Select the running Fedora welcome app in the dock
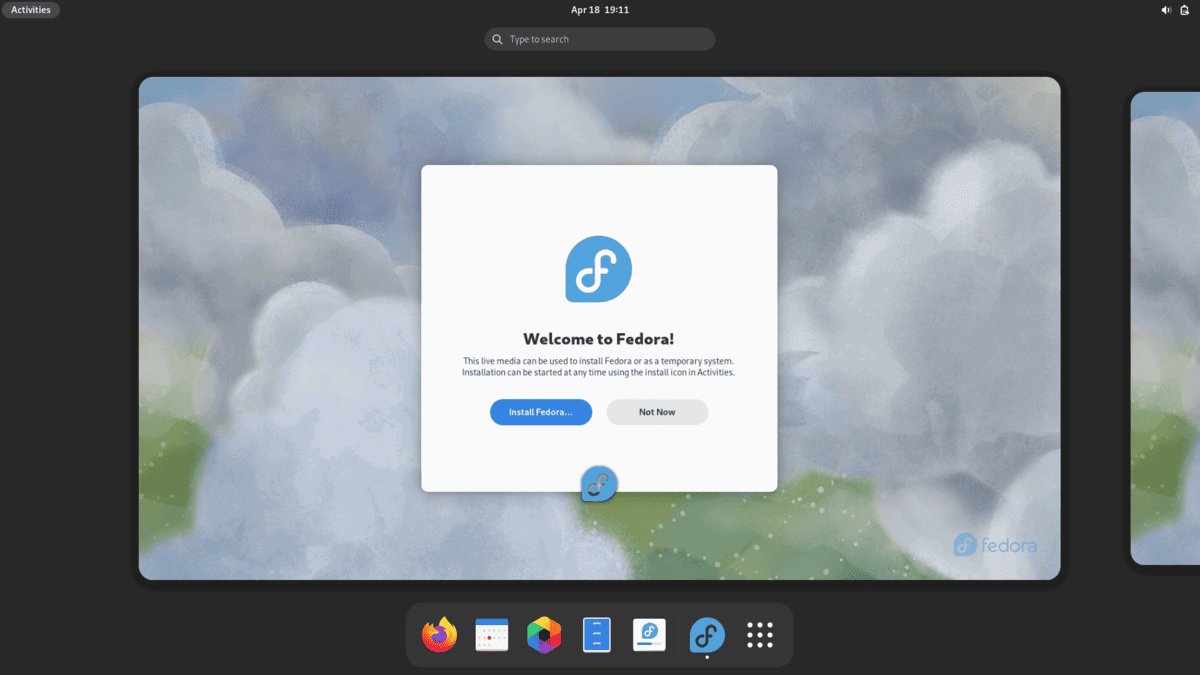 [708, 635]
